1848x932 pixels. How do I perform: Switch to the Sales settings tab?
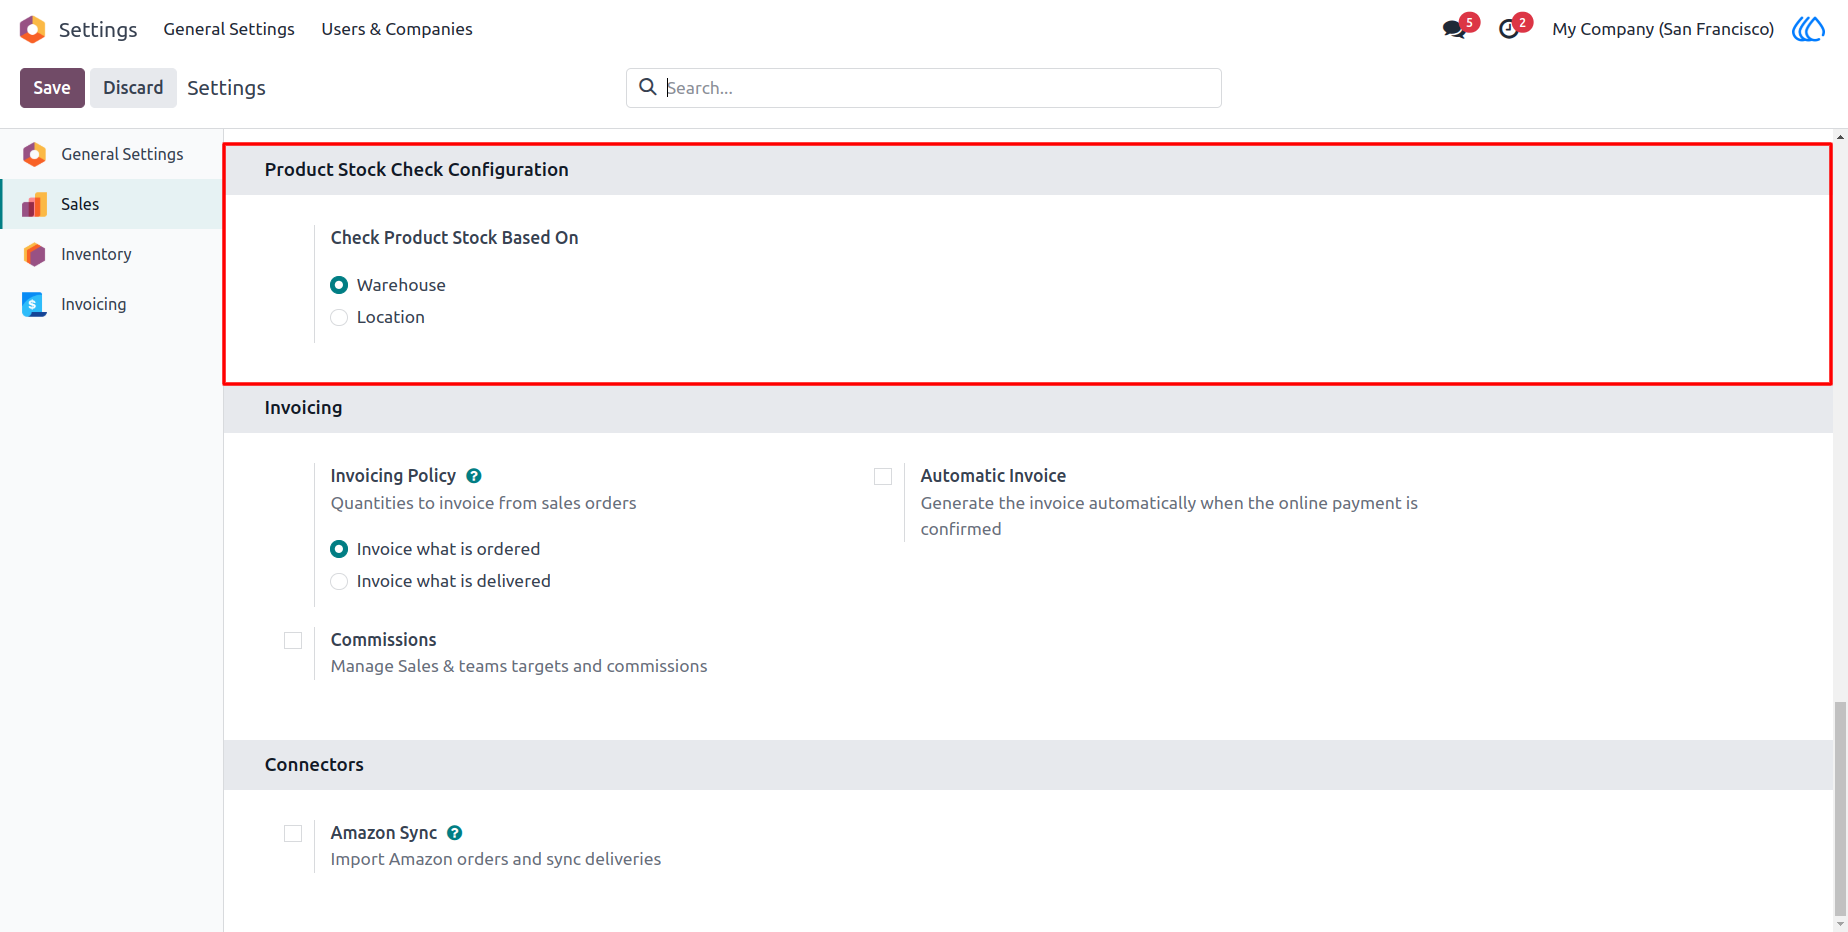111,204
